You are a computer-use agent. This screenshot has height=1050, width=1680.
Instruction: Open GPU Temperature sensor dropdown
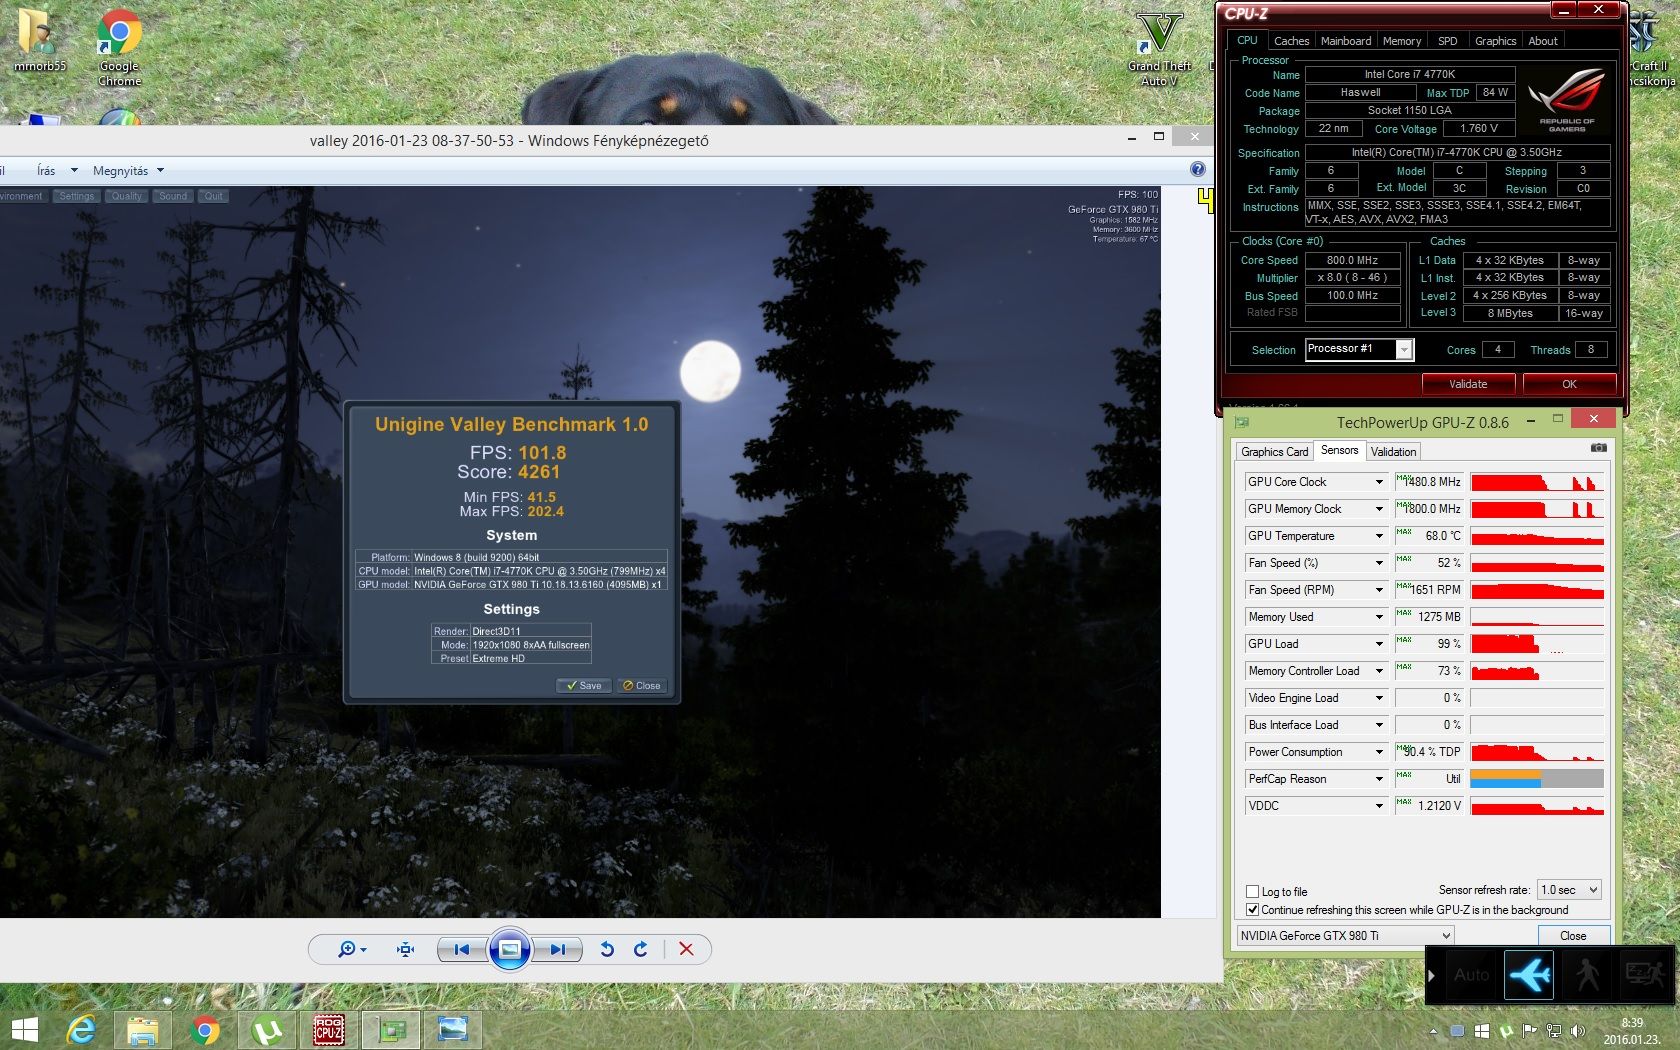pos(1379,536)
